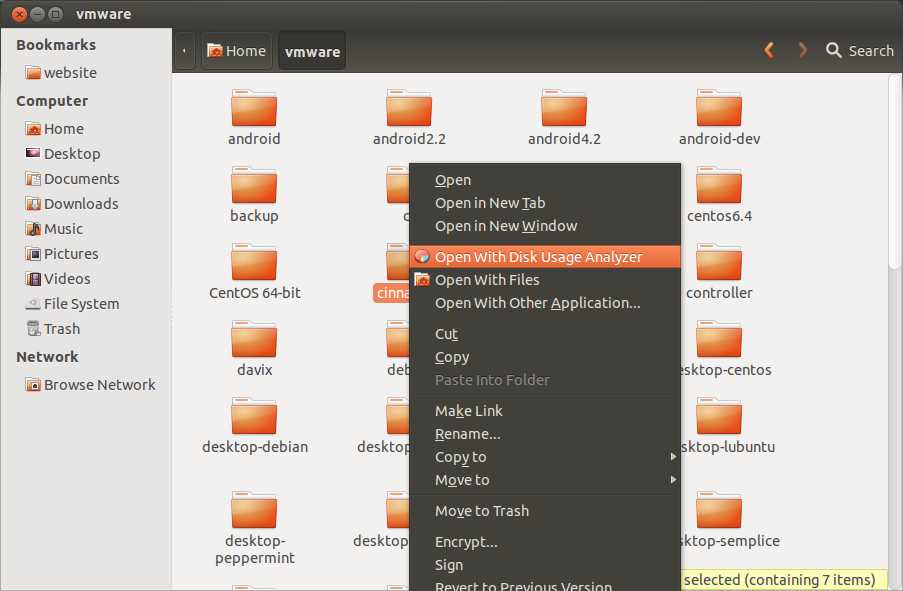Choose Open With Files
The height and width of the screenshot is (591, 903).
point(545,280)
